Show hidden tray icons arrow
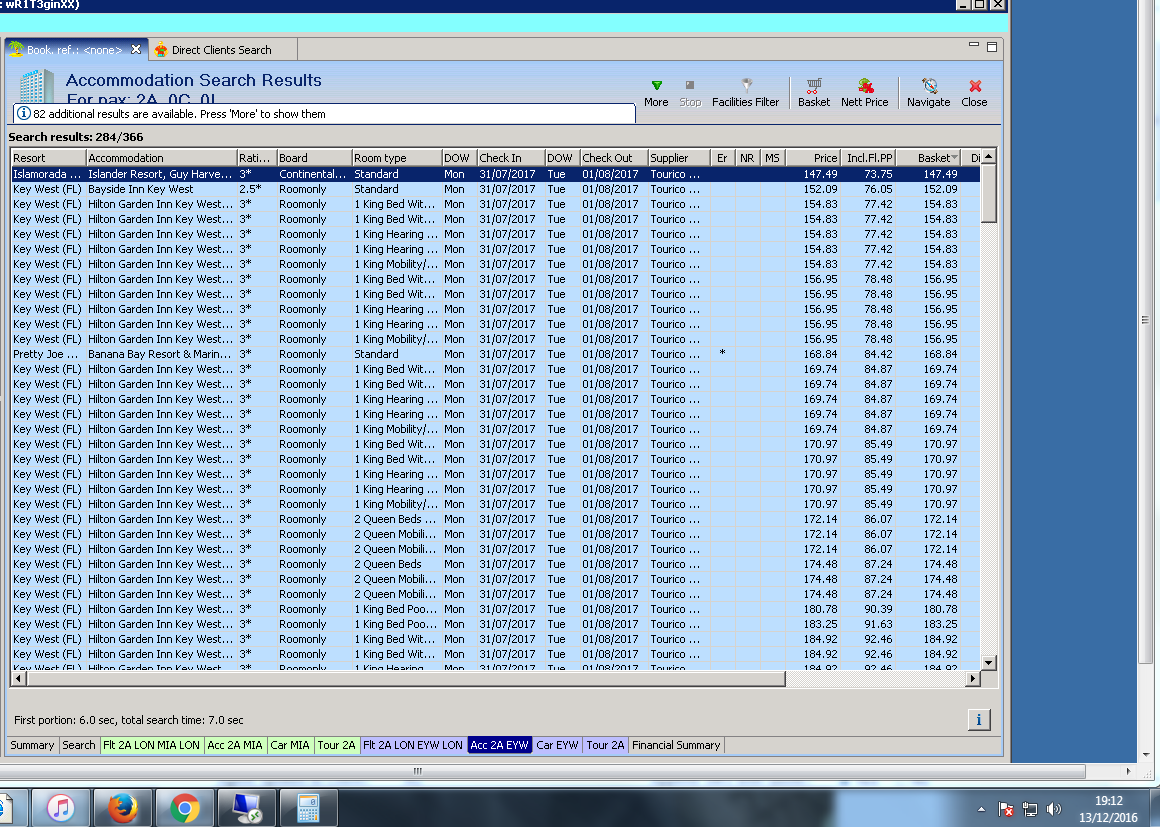 point(981,809)
